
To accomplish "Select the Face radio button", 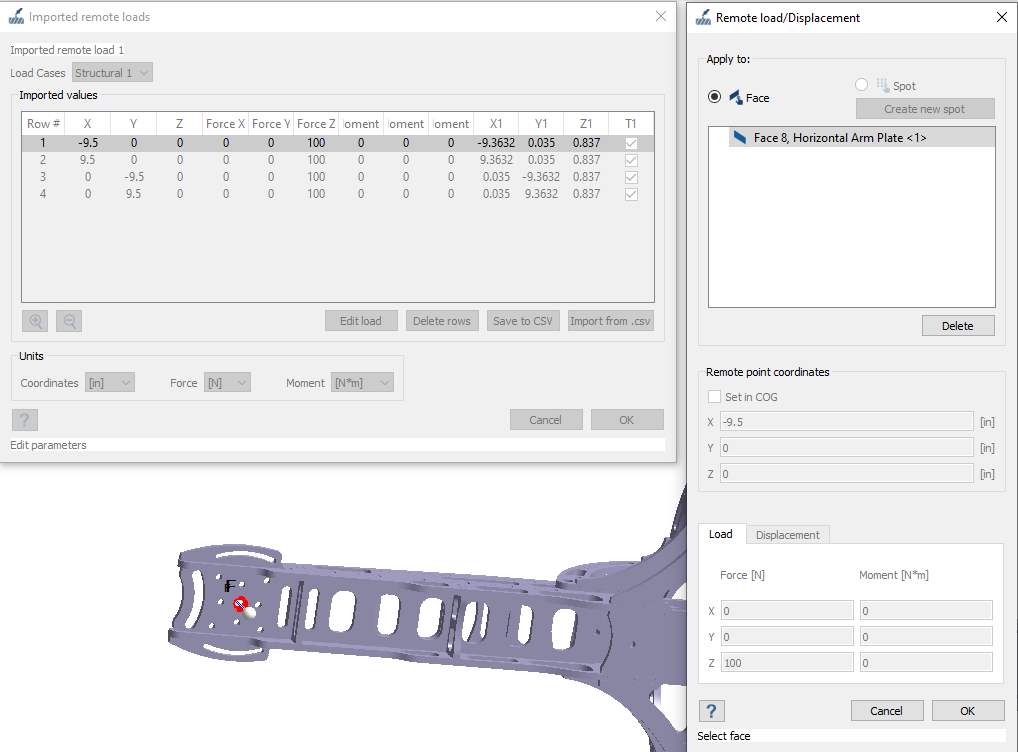I will (x=714, y=97).
